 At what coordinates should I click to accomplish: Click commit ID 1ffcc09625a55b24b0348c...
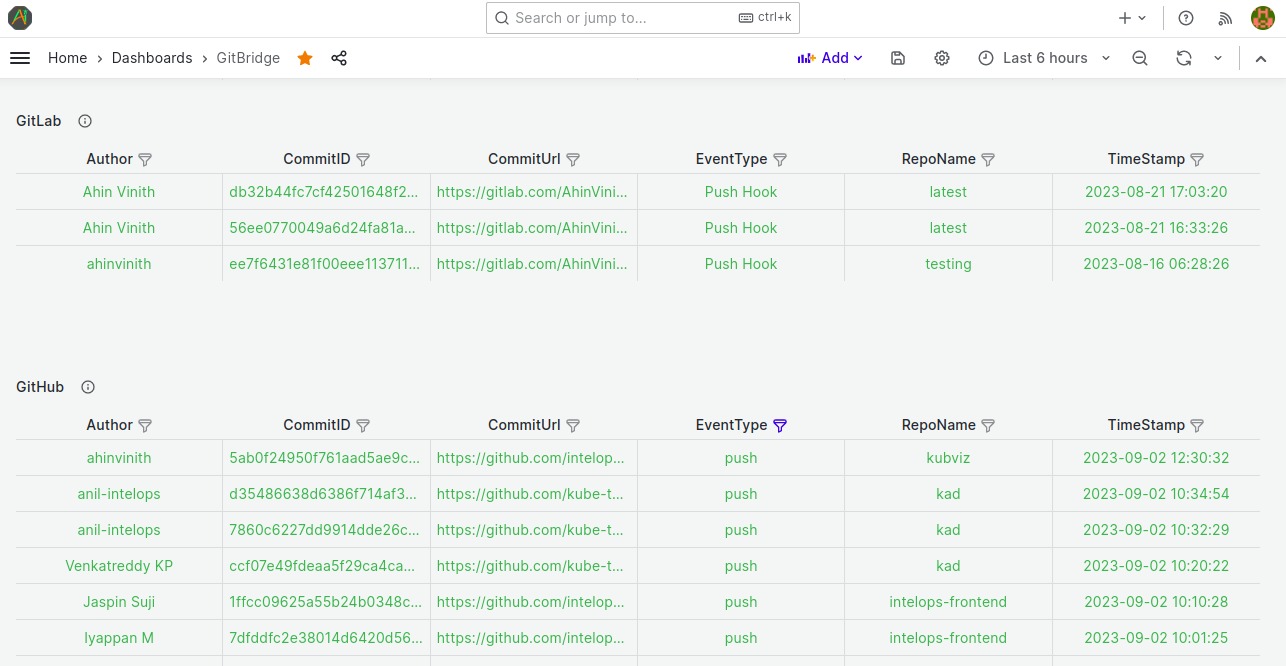tap(324, 602)
